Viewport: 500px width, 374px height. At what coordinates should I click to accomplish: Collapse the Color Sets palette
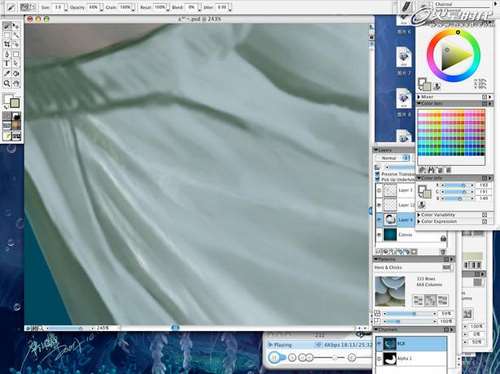[x=419, y=104]
